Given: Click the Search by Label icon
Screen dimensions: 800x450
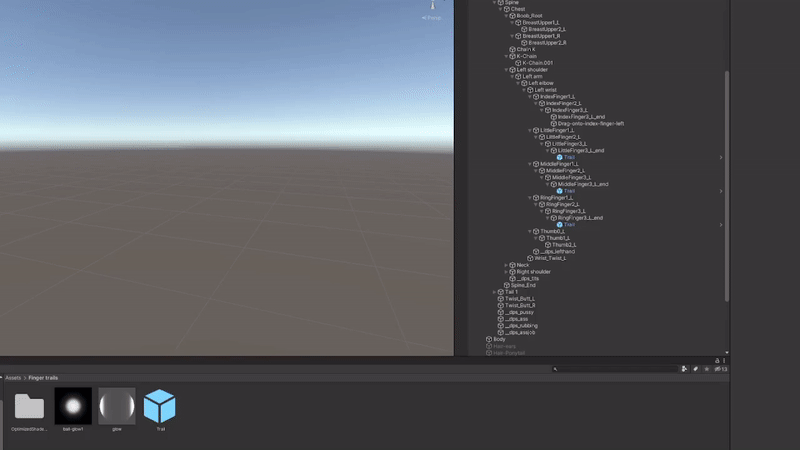Looking at the screenshot, I should click(695, 369).
